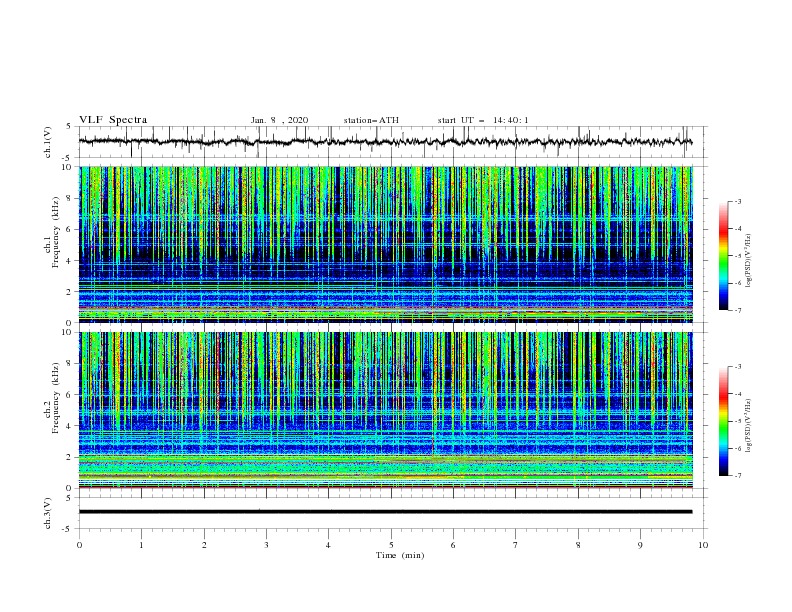Image resolution: width=792 pixels, height=612 pixels.
Task: Click the "VLF Spectra" title text
Action: [x=113, y=120]
